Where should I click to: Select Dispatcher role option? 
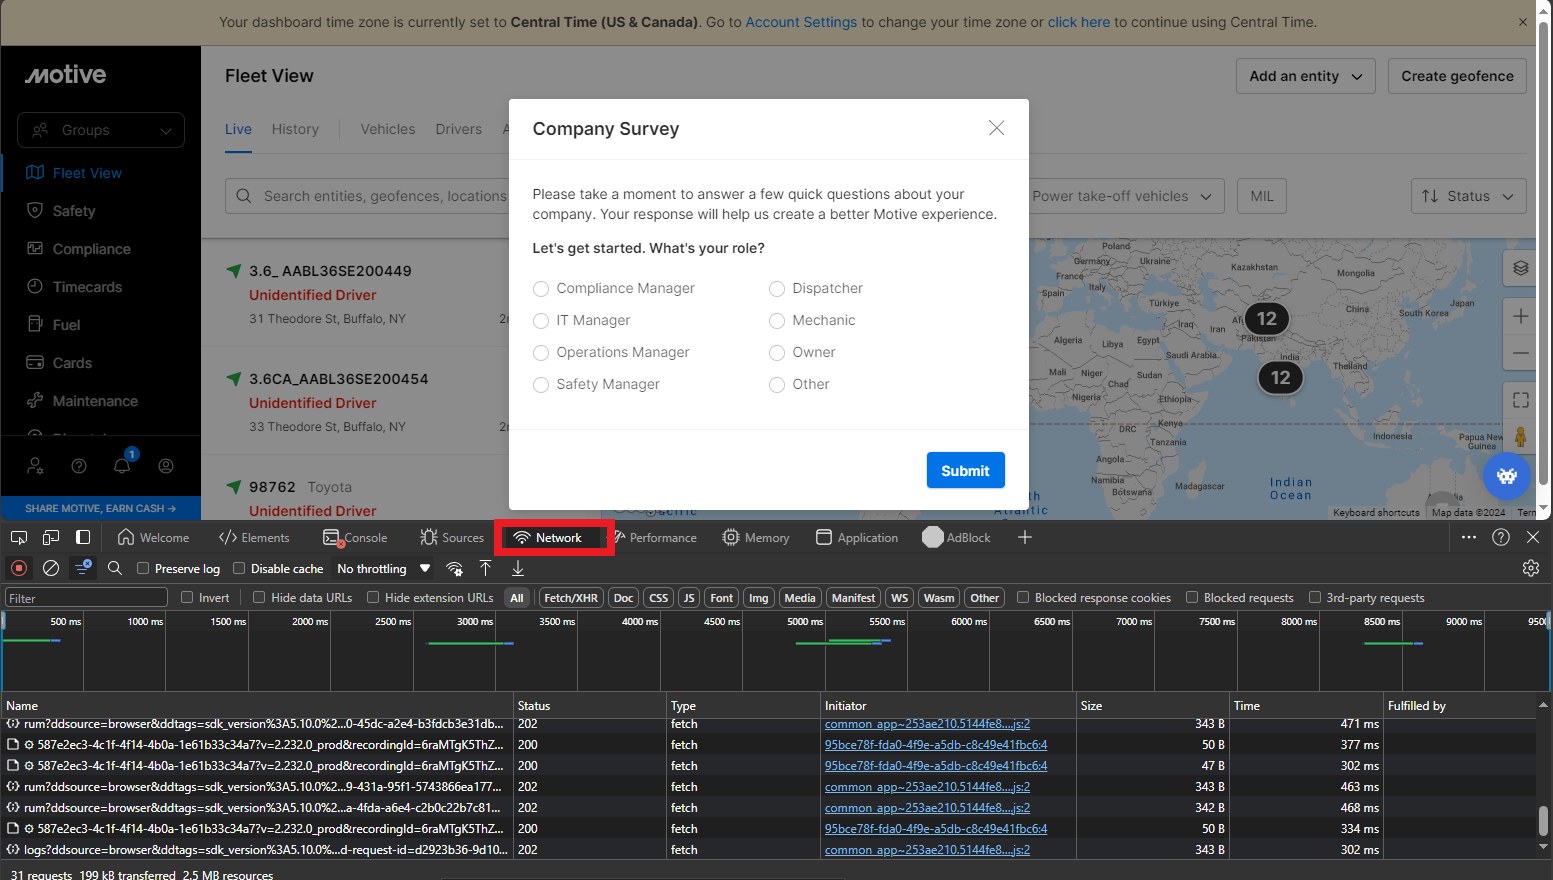(x=777, y=288)
